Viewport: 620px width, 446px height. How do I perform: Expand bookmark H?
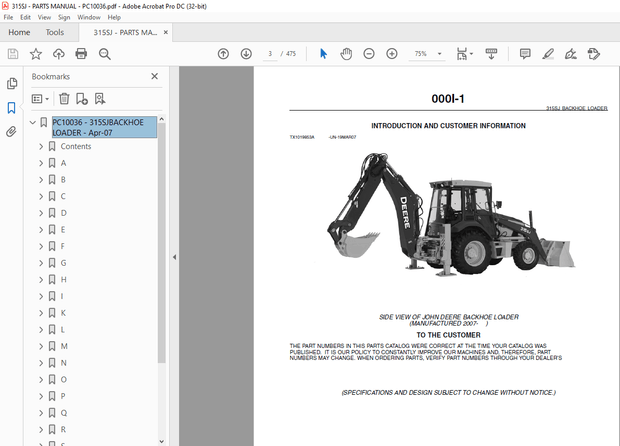point(41,280)
